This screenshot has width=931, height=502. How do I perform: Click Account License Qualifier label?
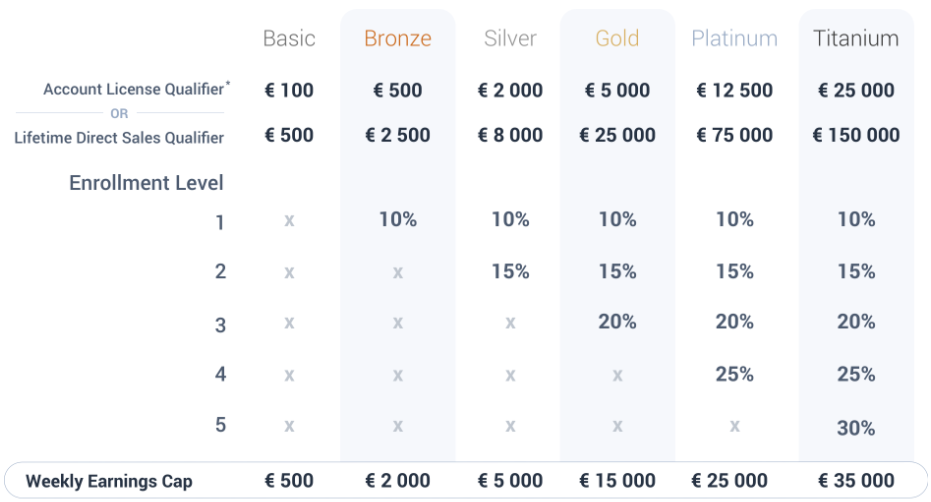tap(136, 89)
